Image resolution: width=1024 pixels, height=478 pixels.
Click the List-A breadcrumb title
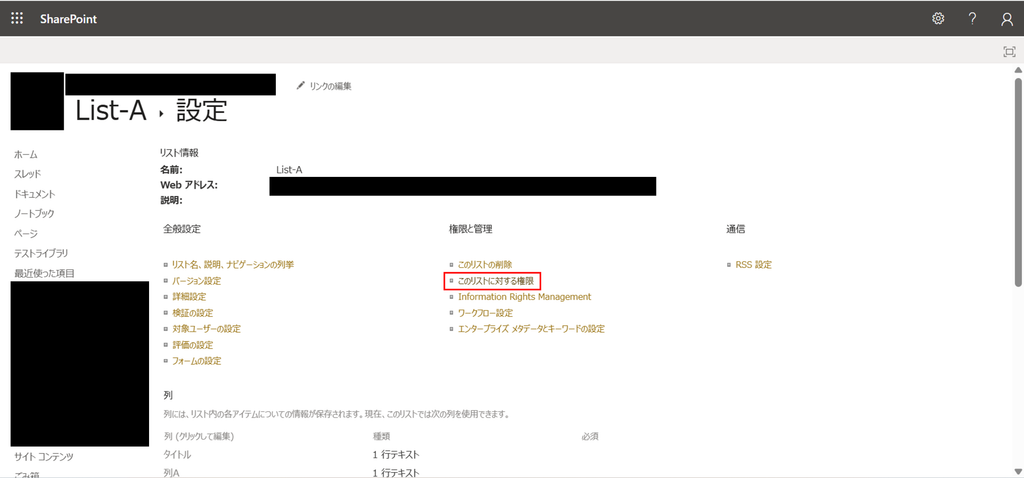click(x=110, y=112)
